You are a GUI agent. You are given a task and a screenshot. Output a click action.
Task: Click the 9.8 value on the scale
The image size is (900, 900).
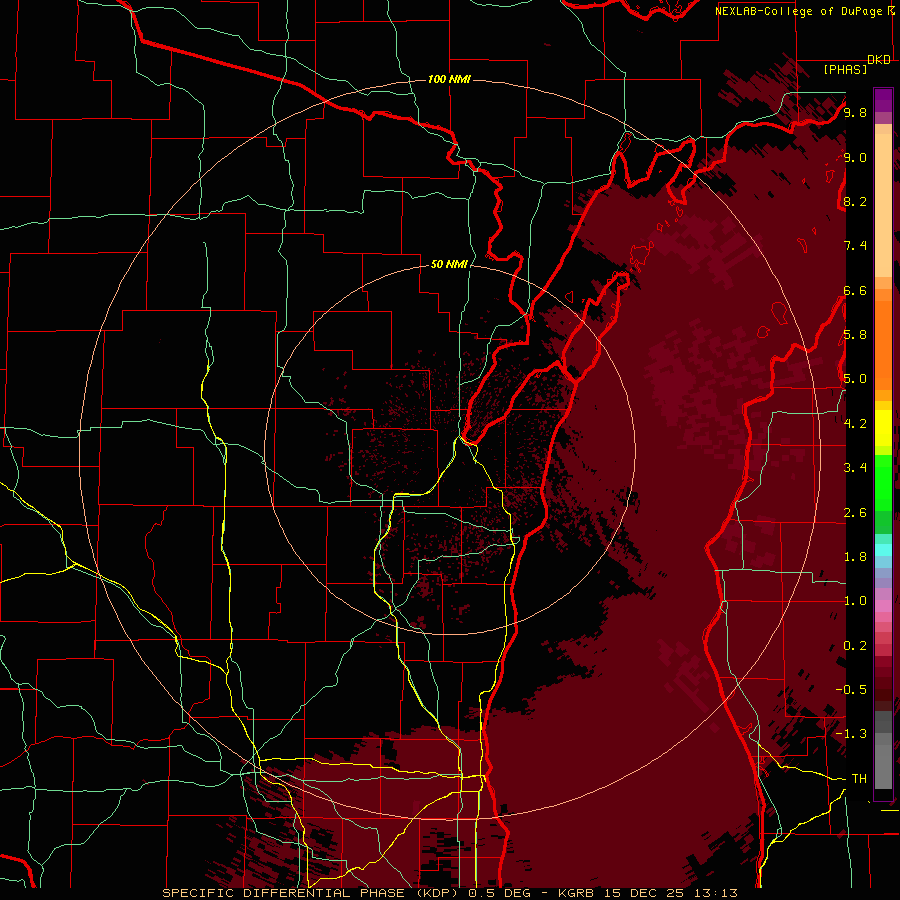855,112
